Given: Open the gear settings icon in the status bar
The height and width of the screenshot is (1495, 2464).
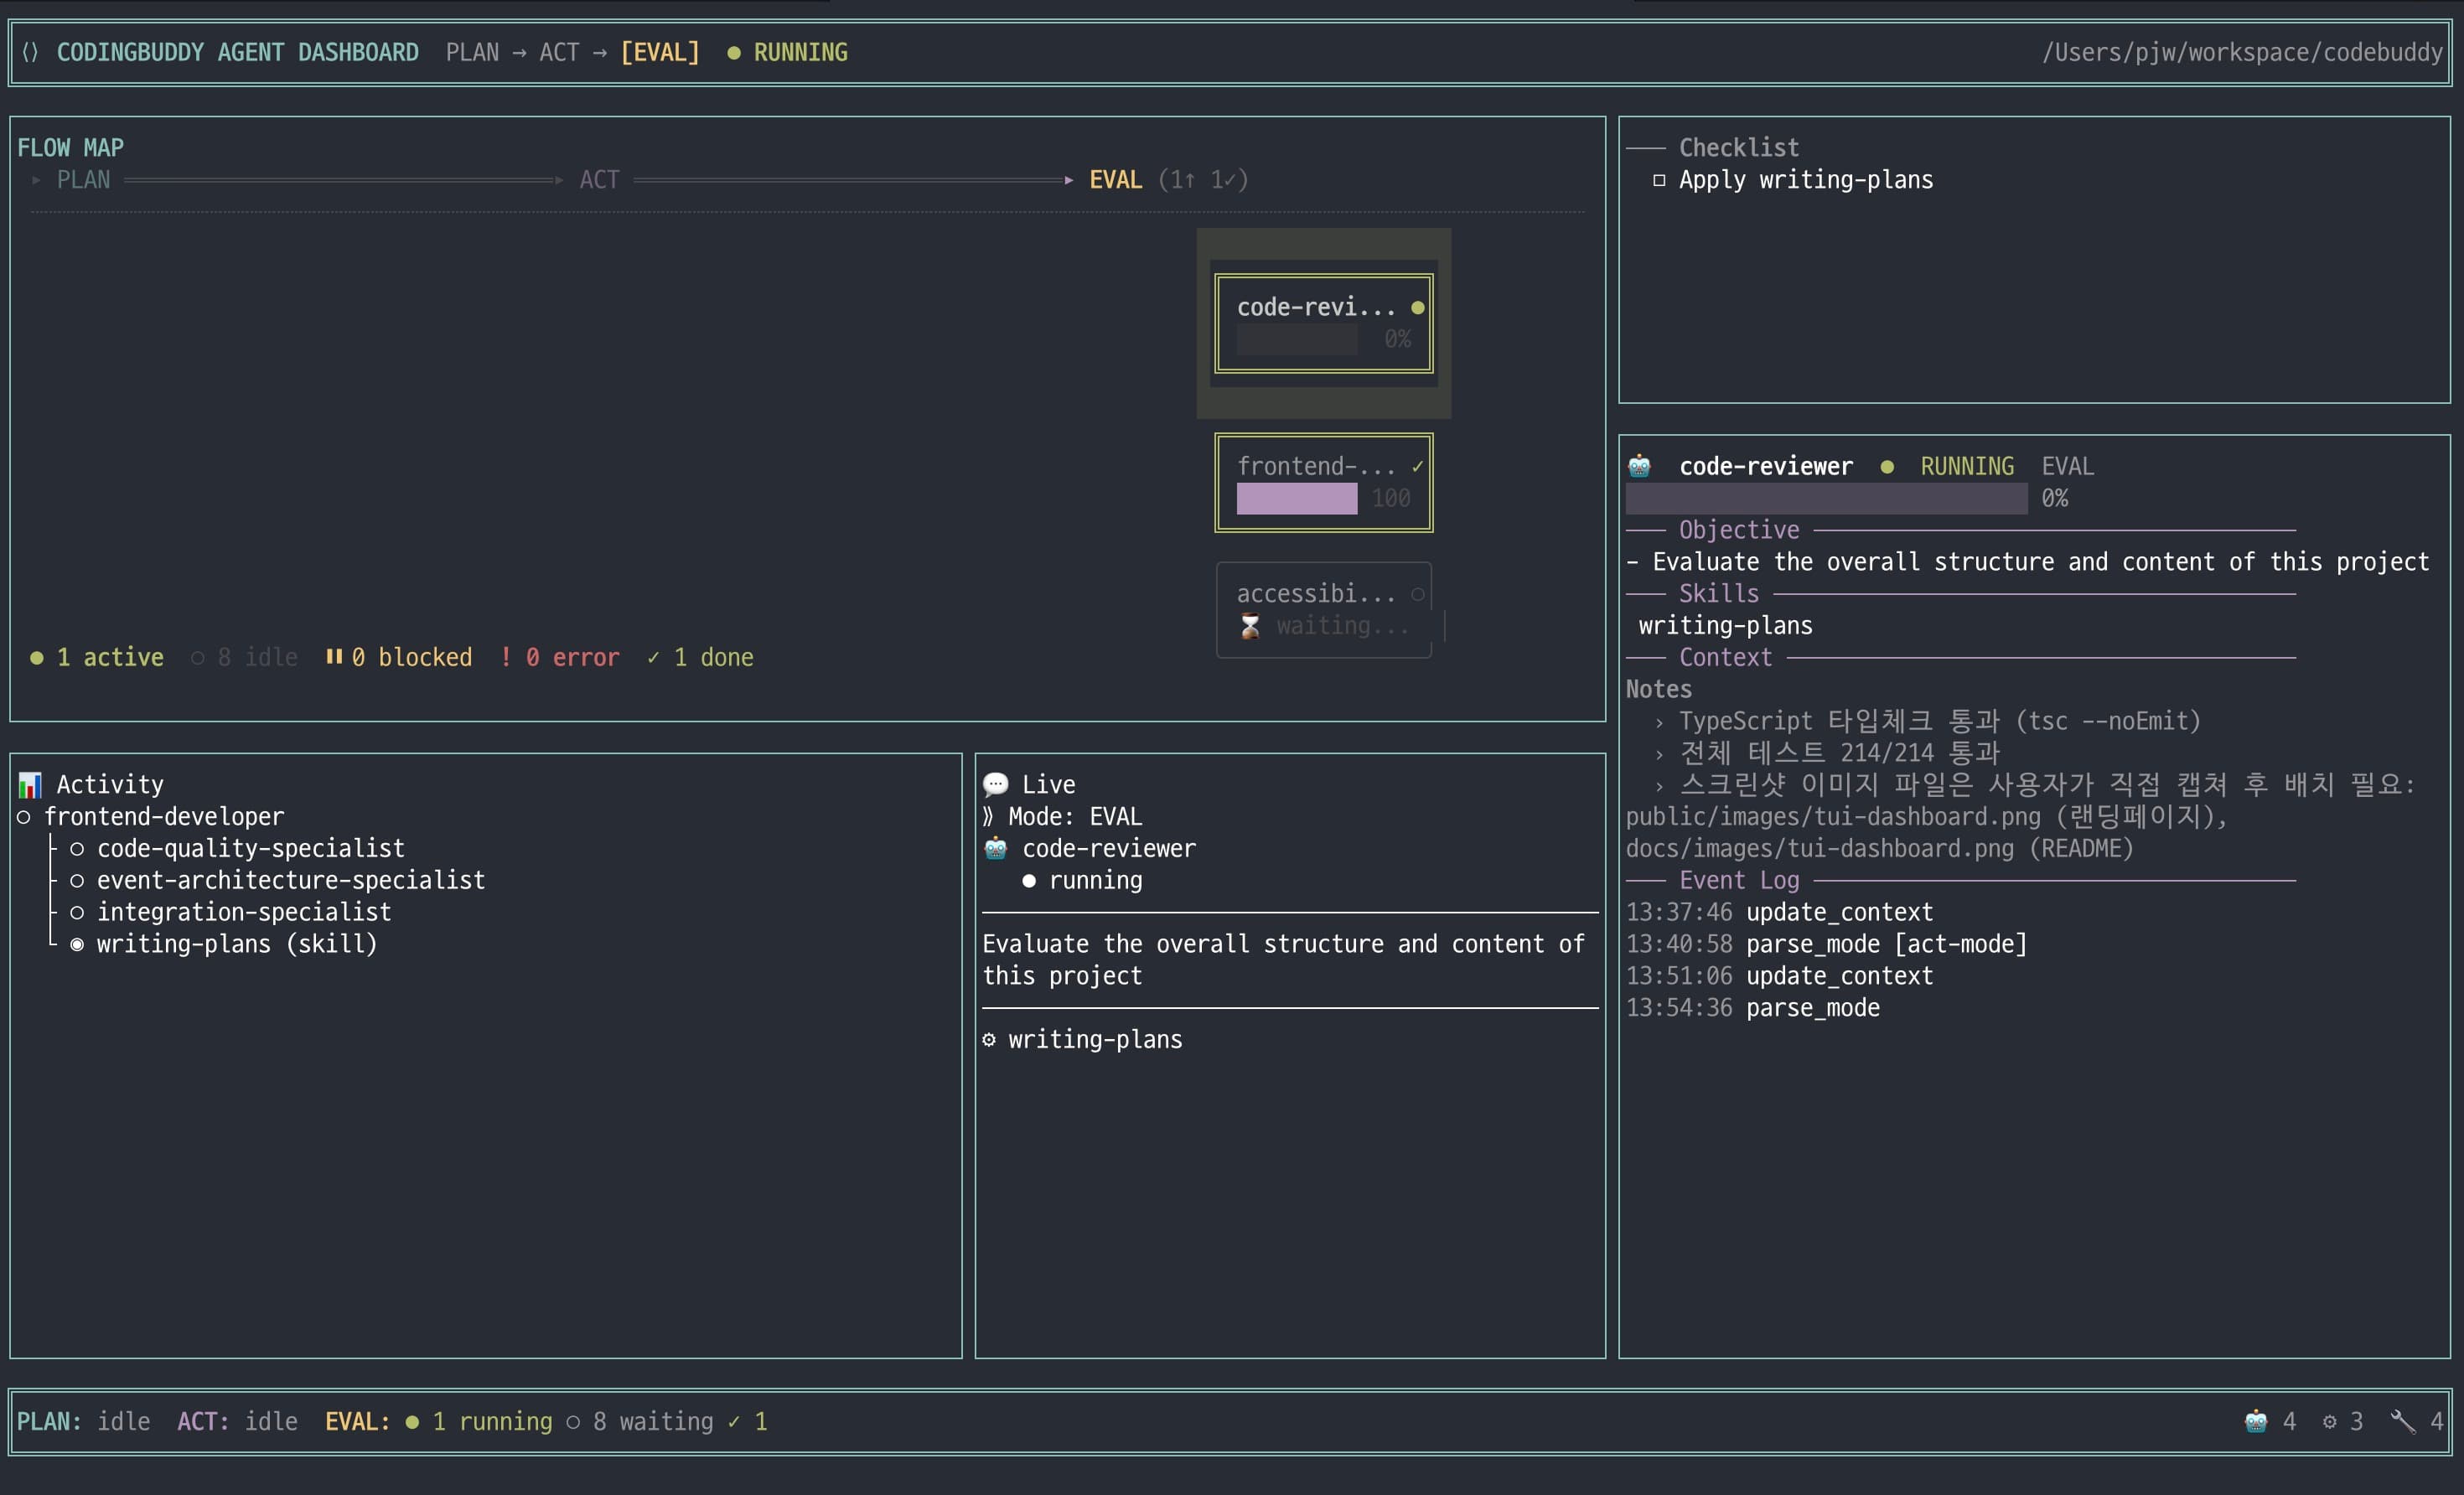Looking at the screenshot, I should point(2330,1421).
